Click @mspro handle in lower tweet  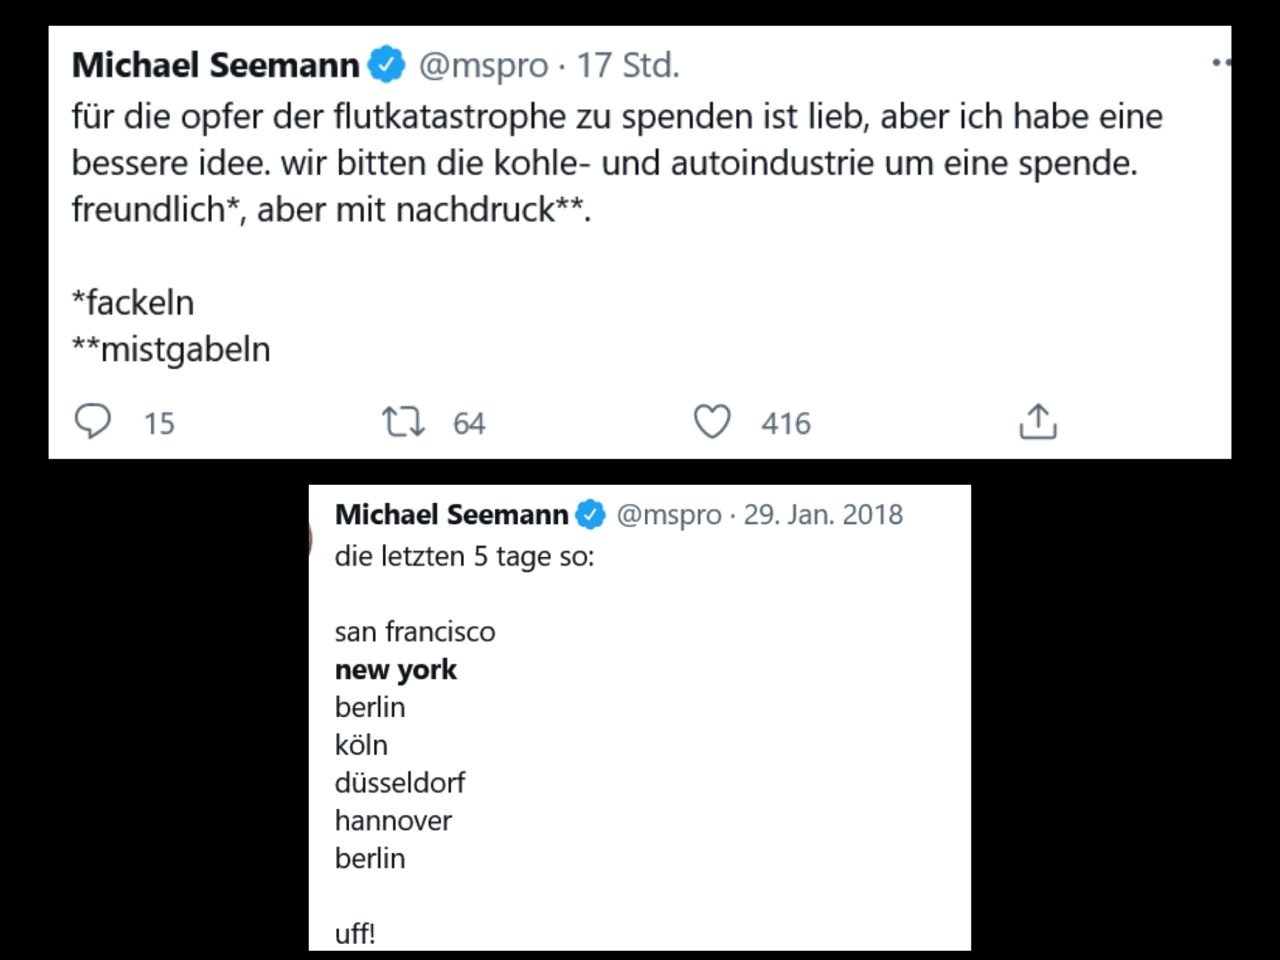click(x=668, y=514)
